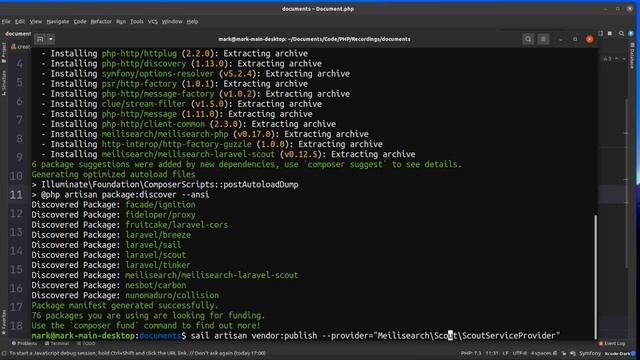Click the 11:31 line-column indicator
640x360 pixels.
click(x=492, y=353)
